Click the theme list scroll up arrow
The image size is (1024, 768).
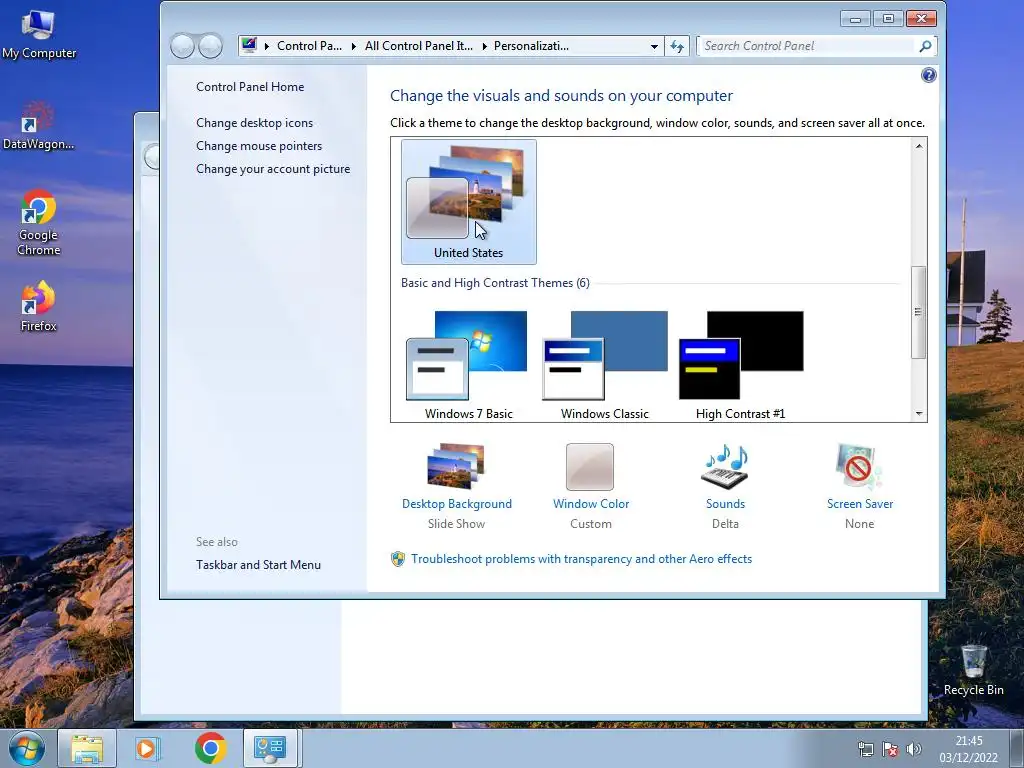pyautogui.click(x=919, y=146)
